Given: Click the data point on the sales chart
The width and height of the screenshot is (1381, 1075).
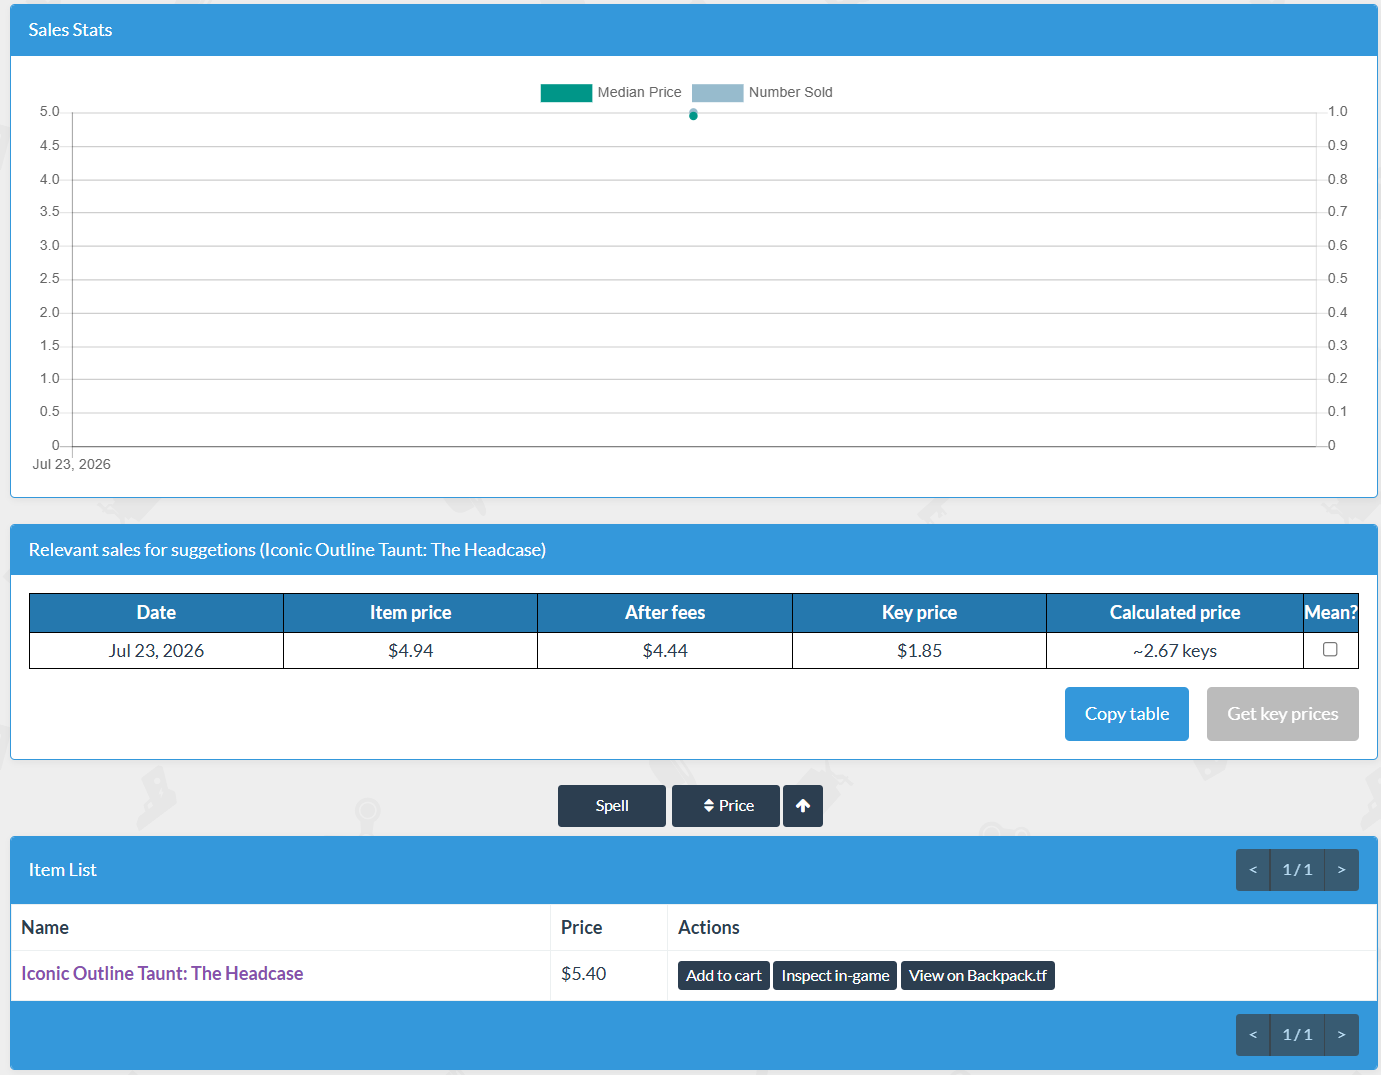Looking at the screenshot, I should pyautogui.click(x=693, y=115).
